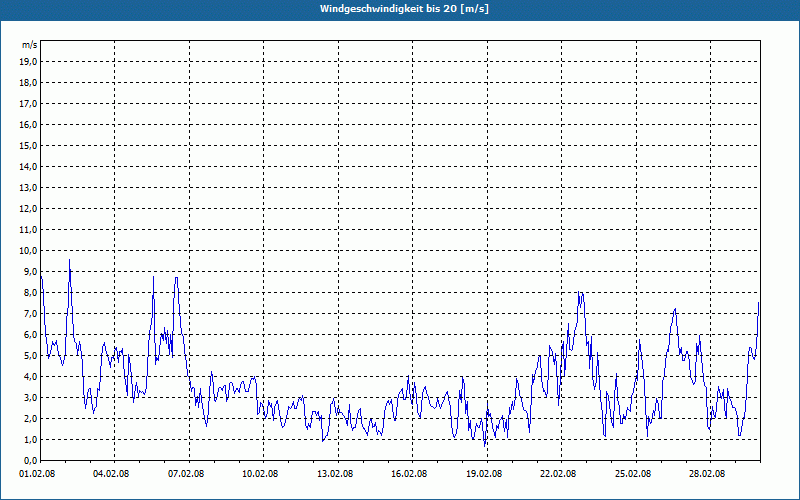Viewport: 800px width, 500px height.
Task: Select the 19,0 y-axis label
Action: tap(29, 62)
